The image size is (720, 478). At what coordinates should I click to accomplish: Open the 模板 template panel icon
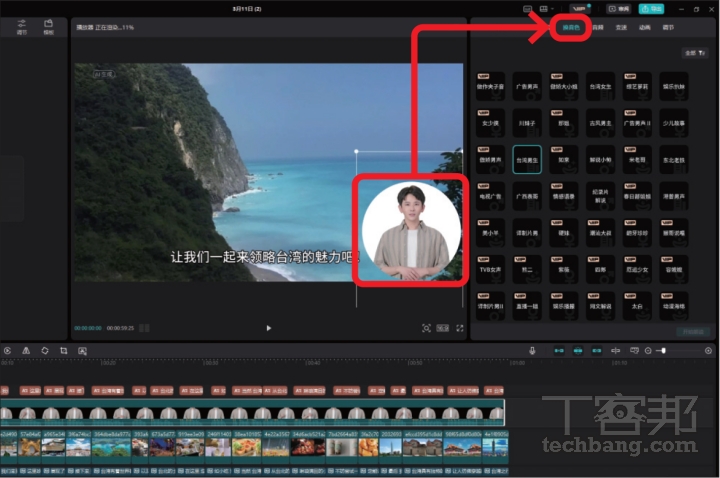[x=48, y=27]
